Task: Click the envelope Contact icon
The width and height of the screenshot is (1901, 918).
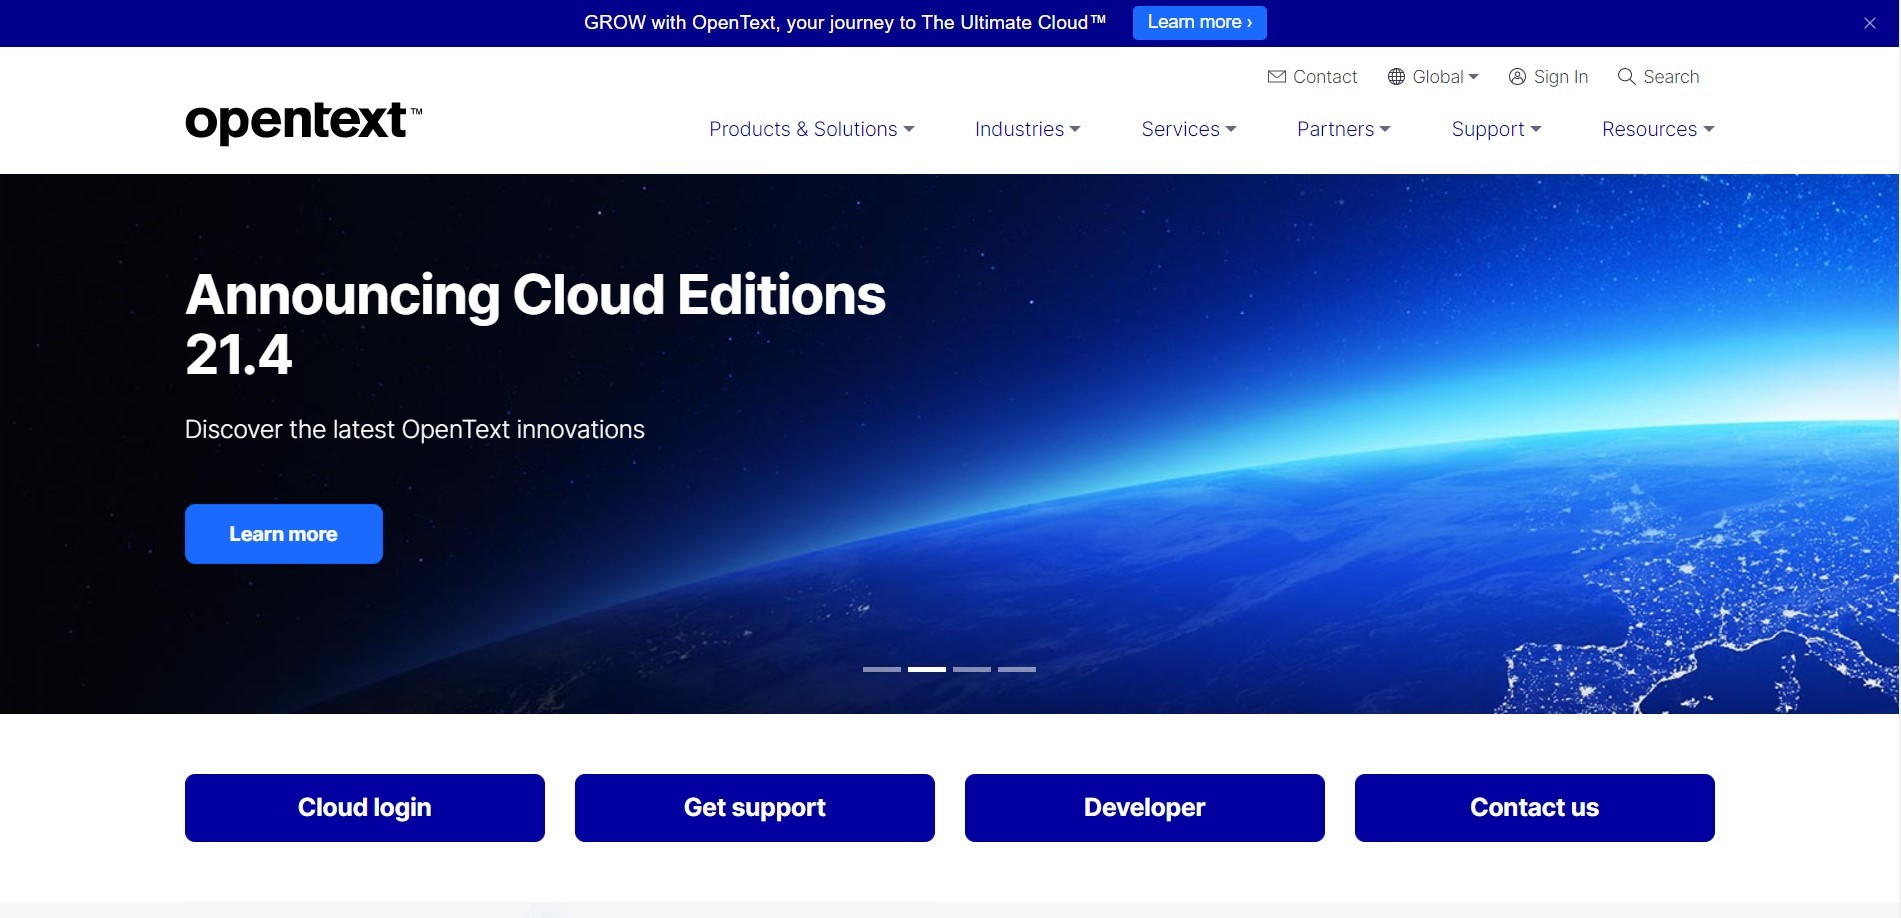Action: [1276, 77]
